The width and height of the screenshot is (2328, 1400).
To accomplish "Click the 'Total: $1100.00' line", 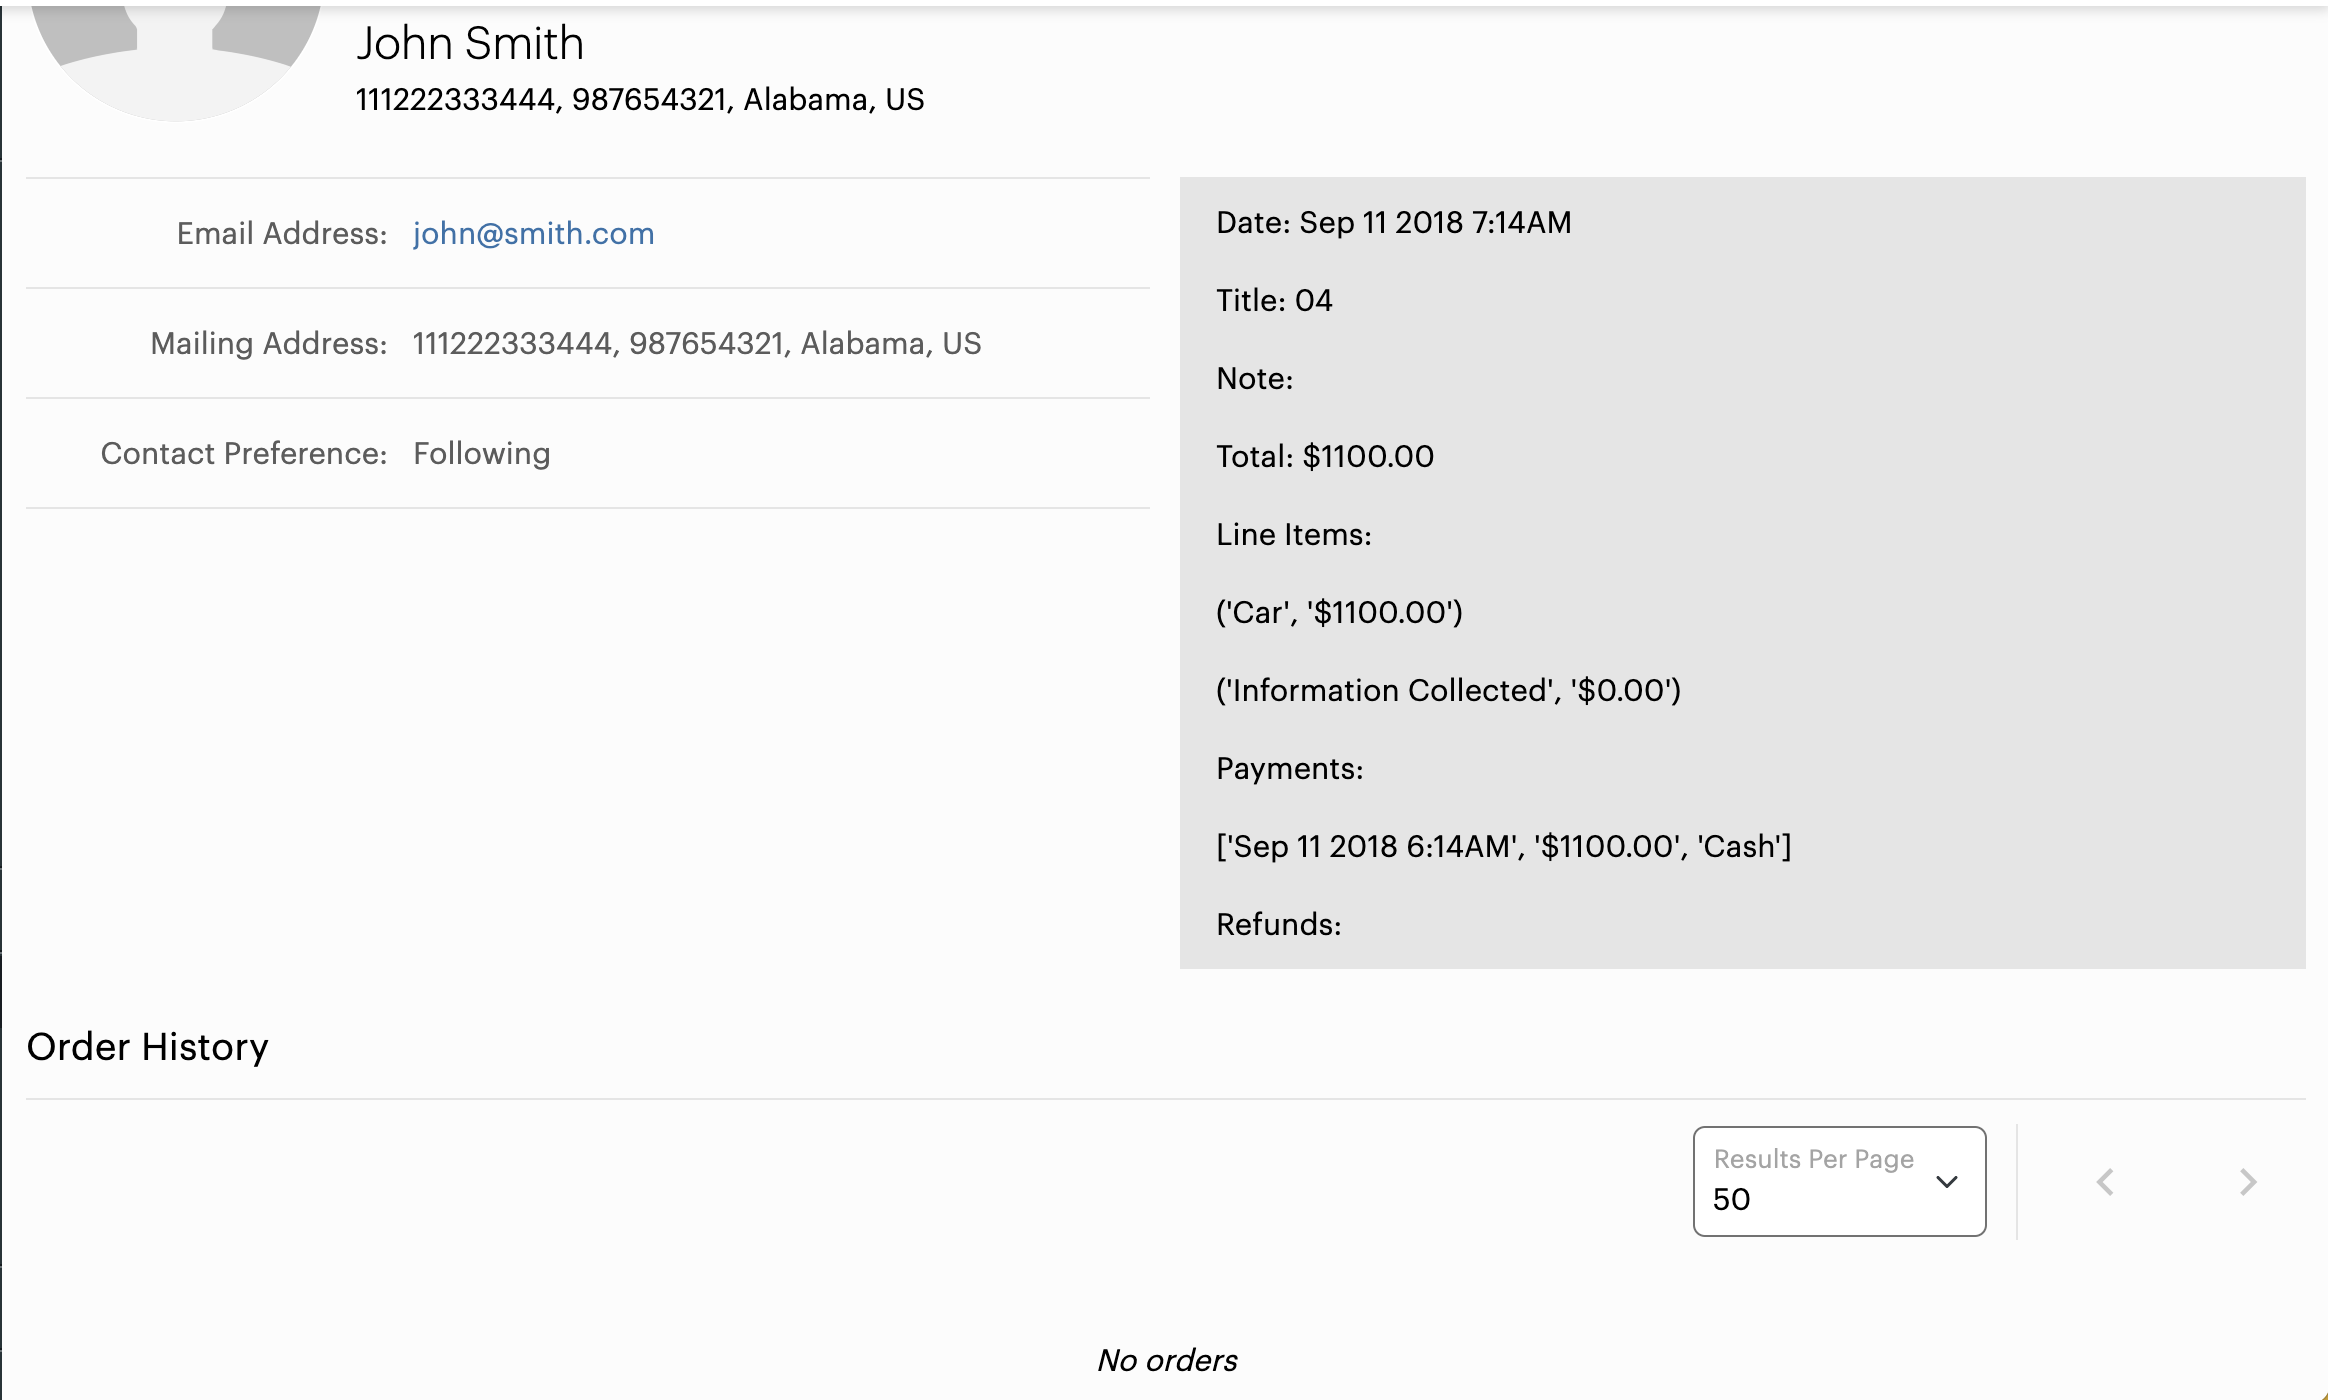I will pos(1325,456).
